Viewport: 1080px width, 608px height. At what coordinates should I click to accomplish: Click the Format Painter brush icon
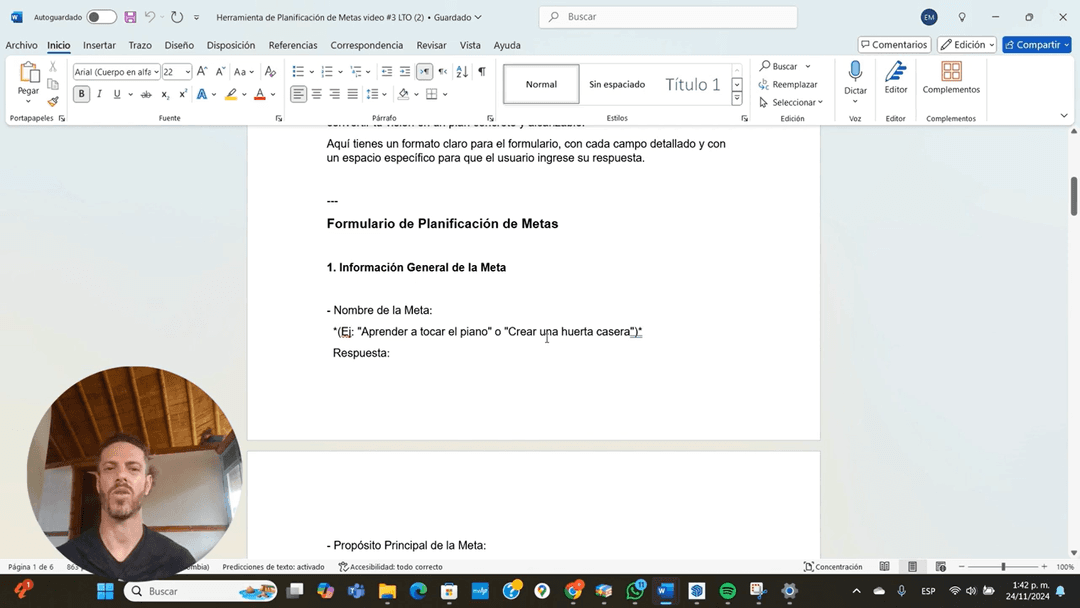[53, 101]
